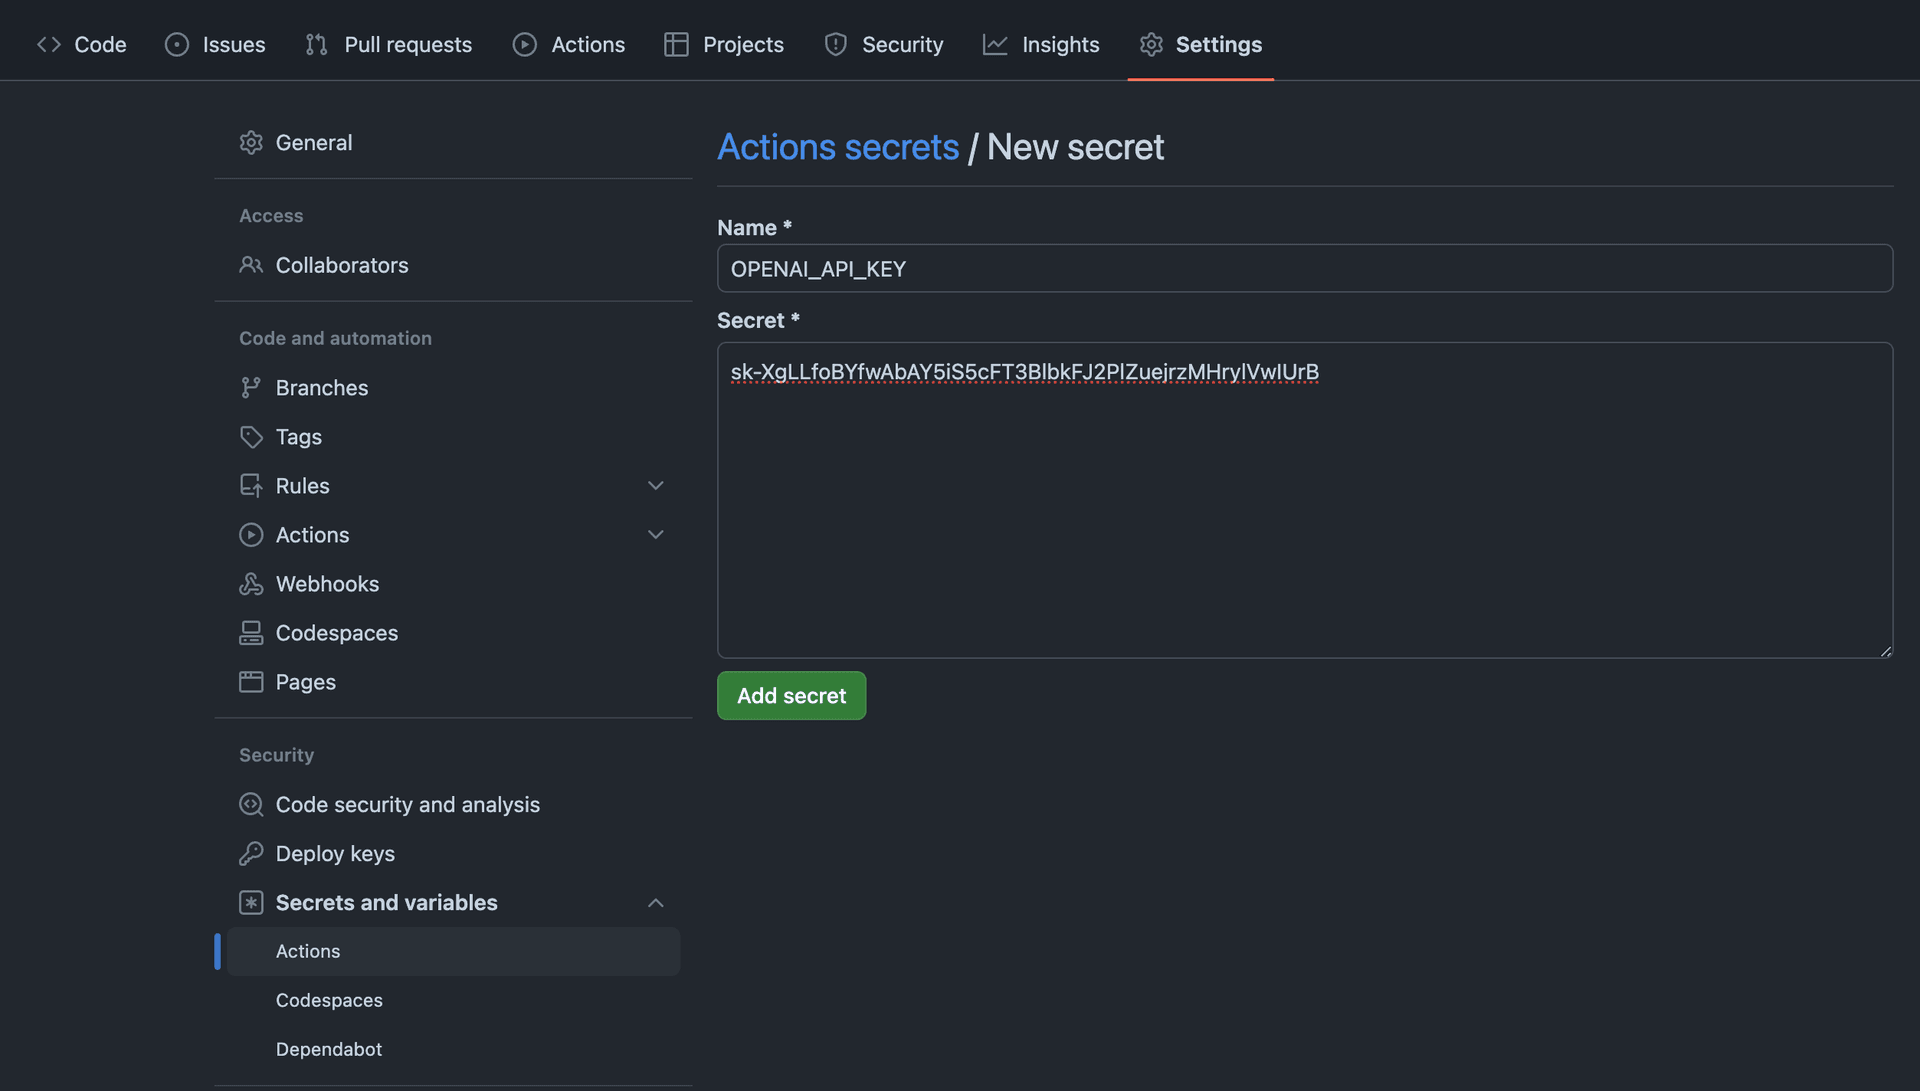Viewport: 1920px width, 1091px height.
Task: Open the Pull requests tab
Action: coord(388,45)
